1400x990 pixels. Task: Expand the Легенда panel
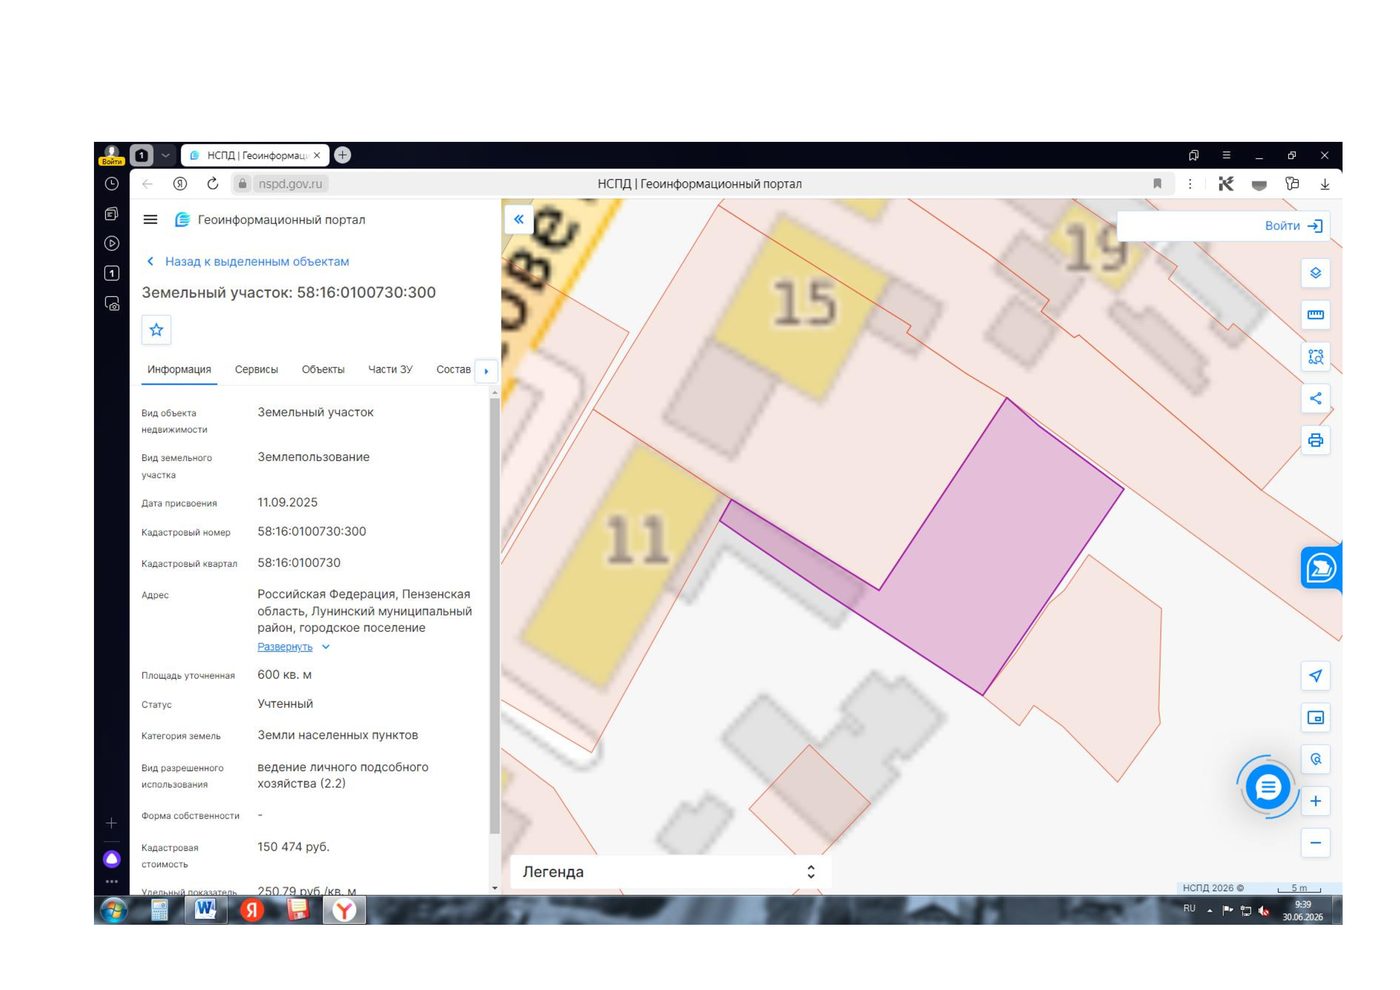(670, 872)
